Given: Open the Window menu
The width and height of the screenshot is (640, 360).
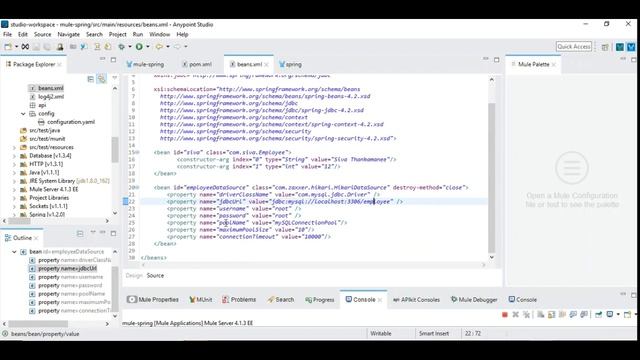Looking at the screenshot, I should point(160,34).
